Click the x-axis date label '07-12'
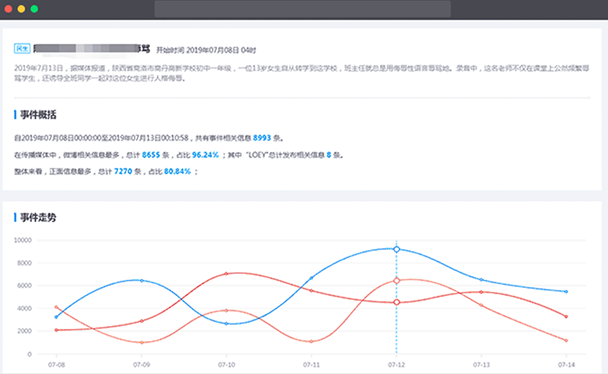The image size is (608, 374). [x=396, y=365]
